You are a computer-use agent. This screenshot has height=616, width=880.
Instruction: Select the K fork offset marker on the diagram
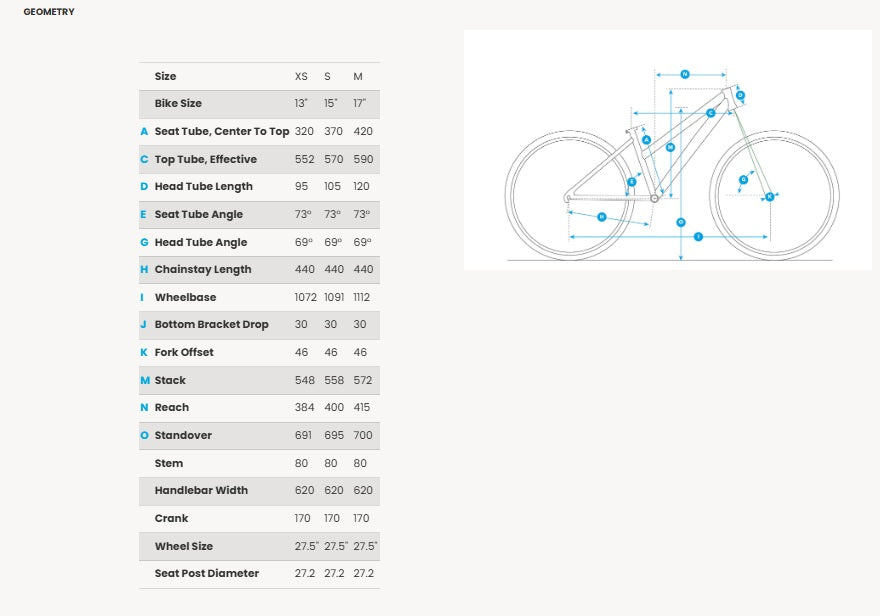[x=769, y=197]
